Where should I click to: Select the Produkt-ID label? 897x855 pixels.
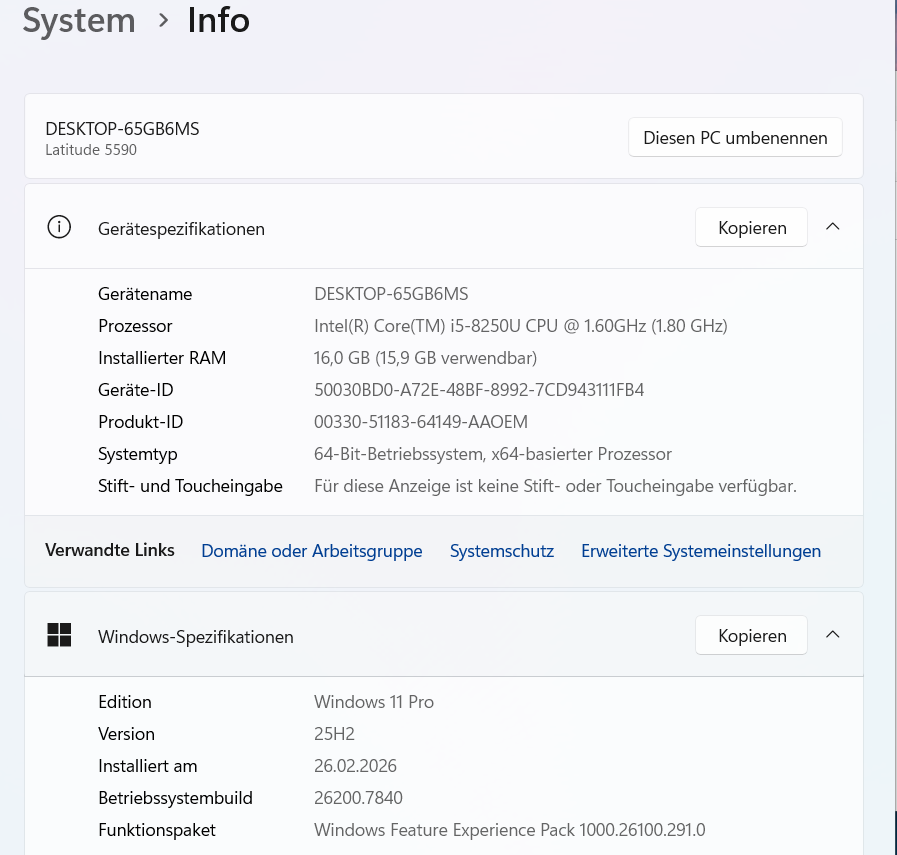click(x=141, y=422)
